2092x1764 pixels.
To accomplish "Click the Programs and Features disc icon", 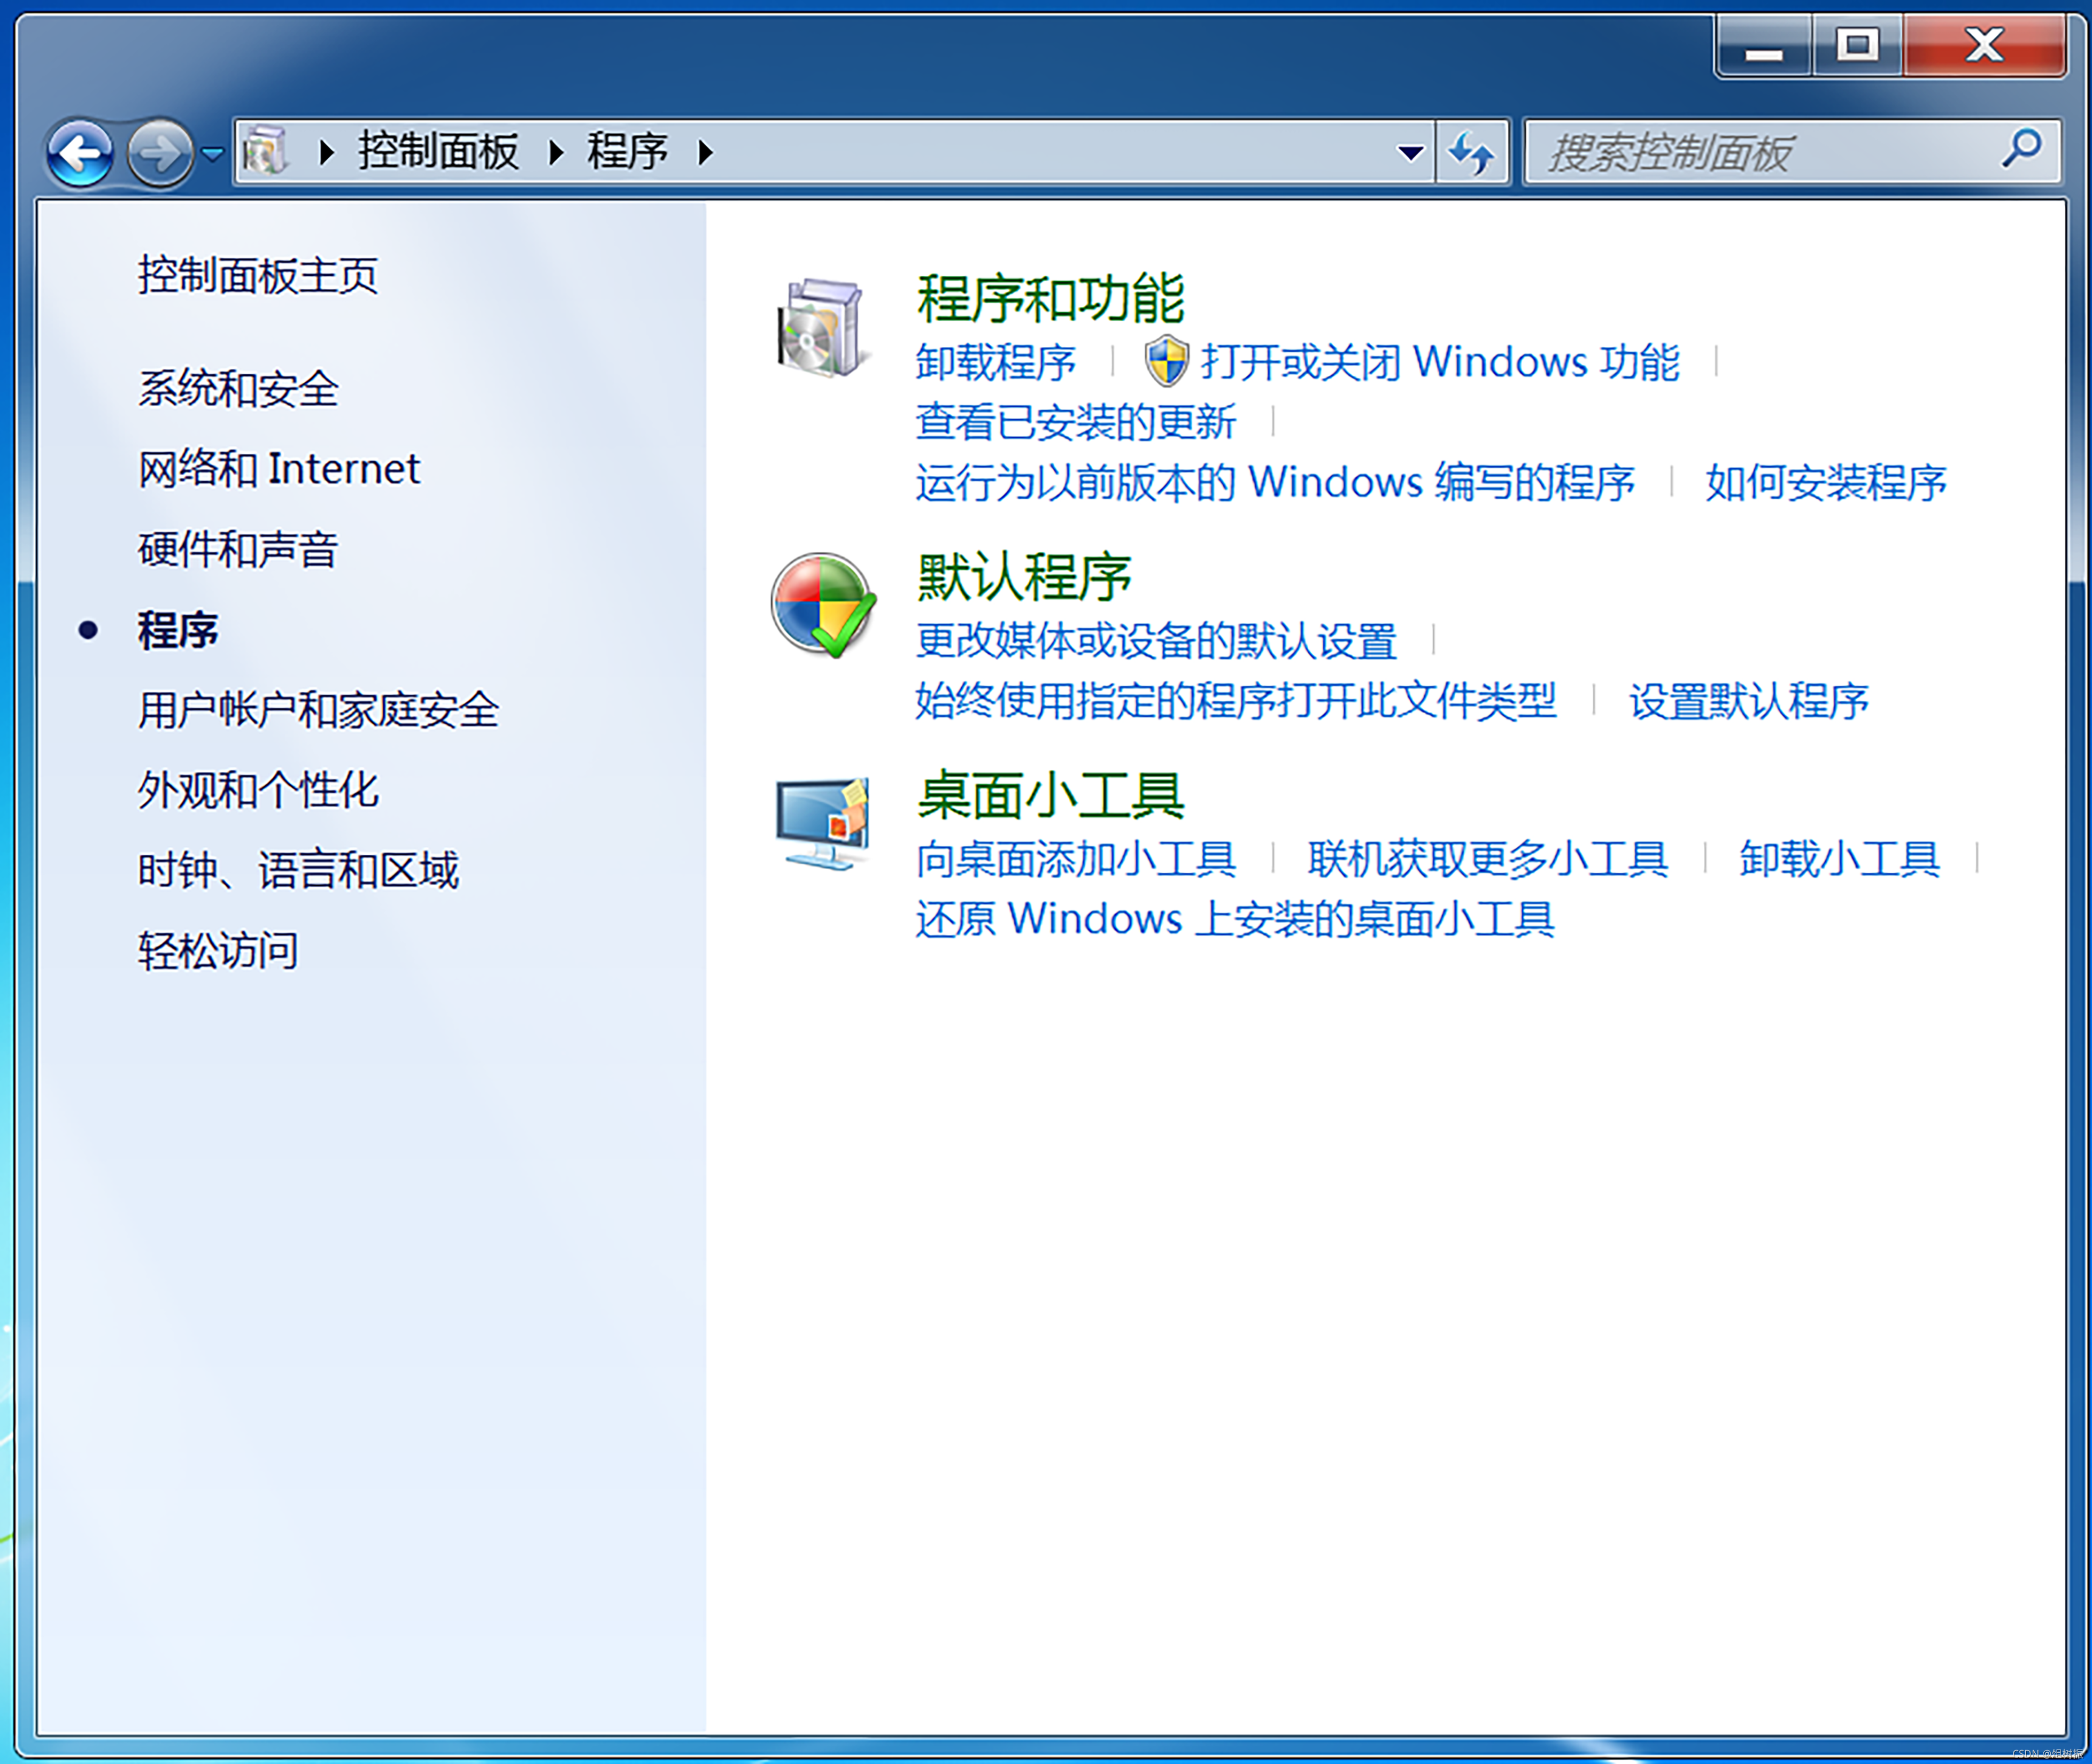I will pyautogui.click(x=819, y=328).
